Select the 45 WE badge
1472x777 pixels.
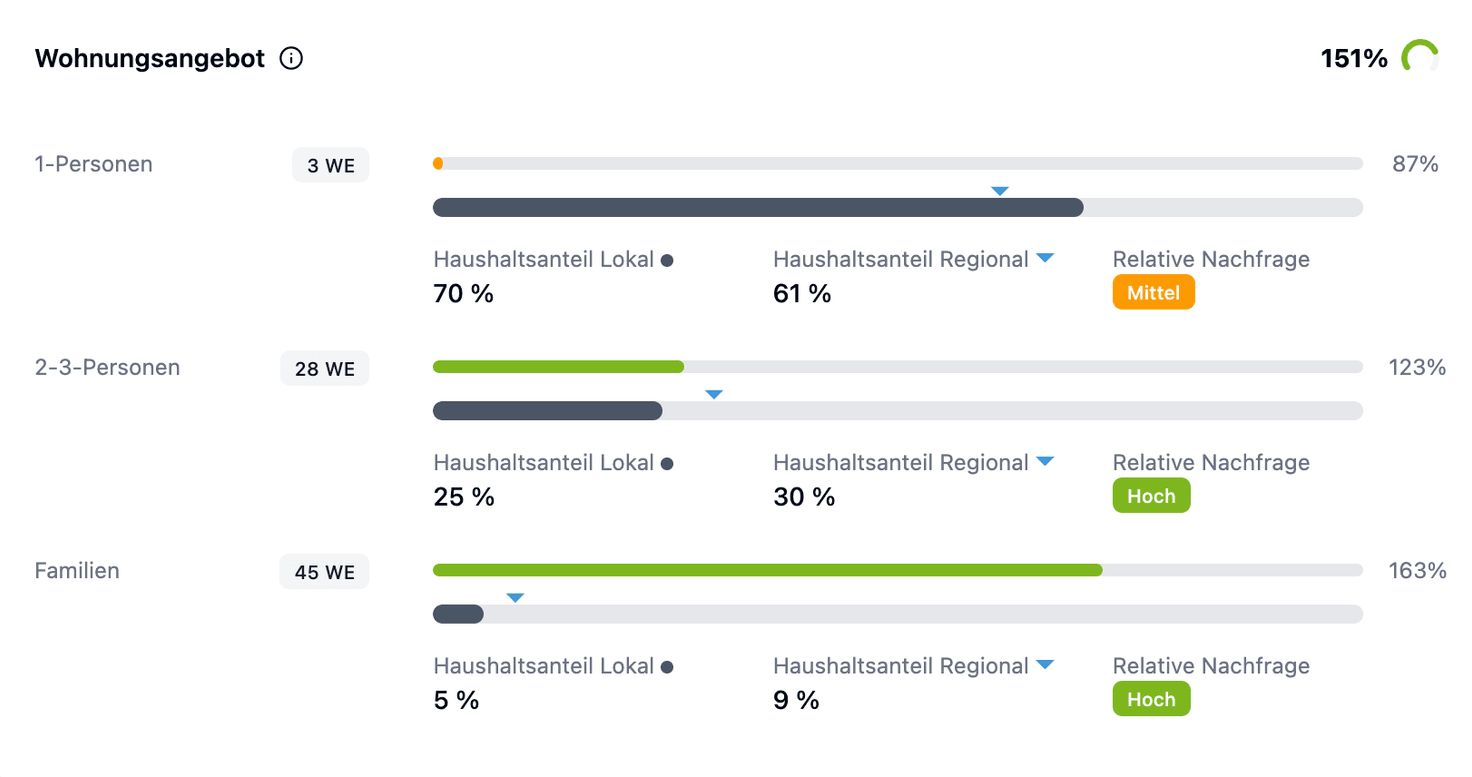click(x=325, y=572)
